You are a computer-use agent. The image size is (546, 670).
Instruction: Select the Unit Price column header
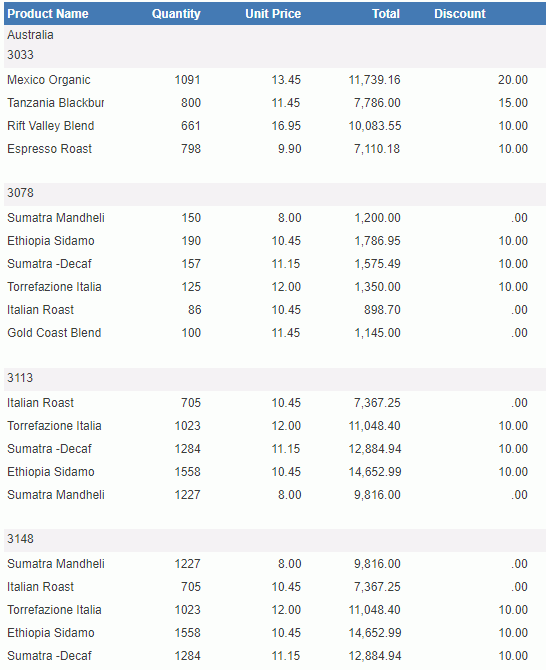tap(273, 14)
